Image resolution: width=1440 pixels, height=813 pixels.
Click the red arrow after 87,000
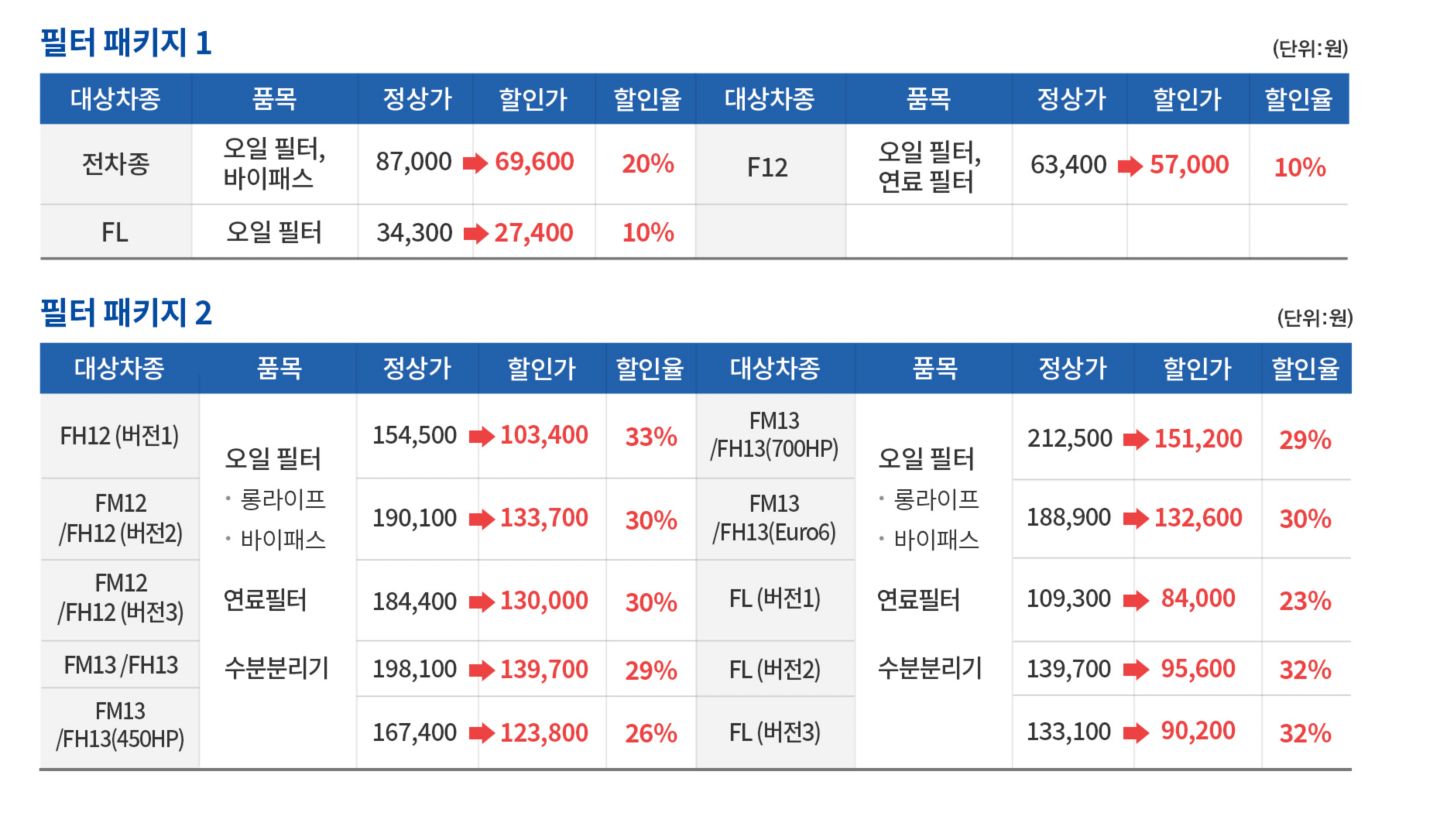click(474, 163)
